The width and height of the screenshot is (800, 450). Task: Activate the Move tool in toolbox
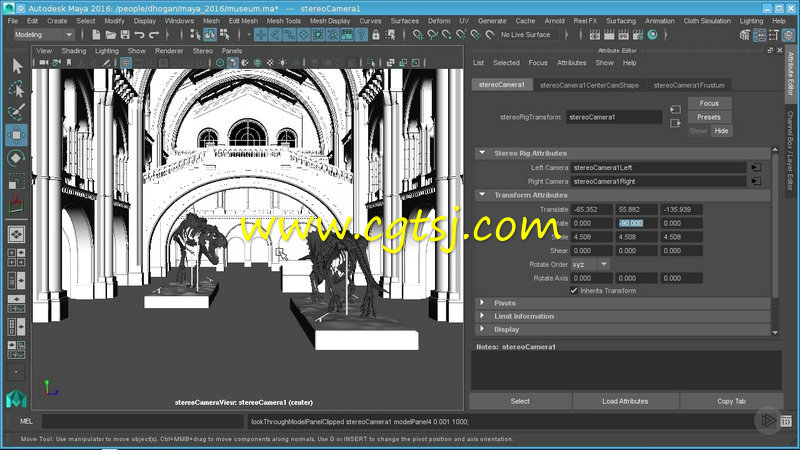pyautogui.click(x=17, y=135)
